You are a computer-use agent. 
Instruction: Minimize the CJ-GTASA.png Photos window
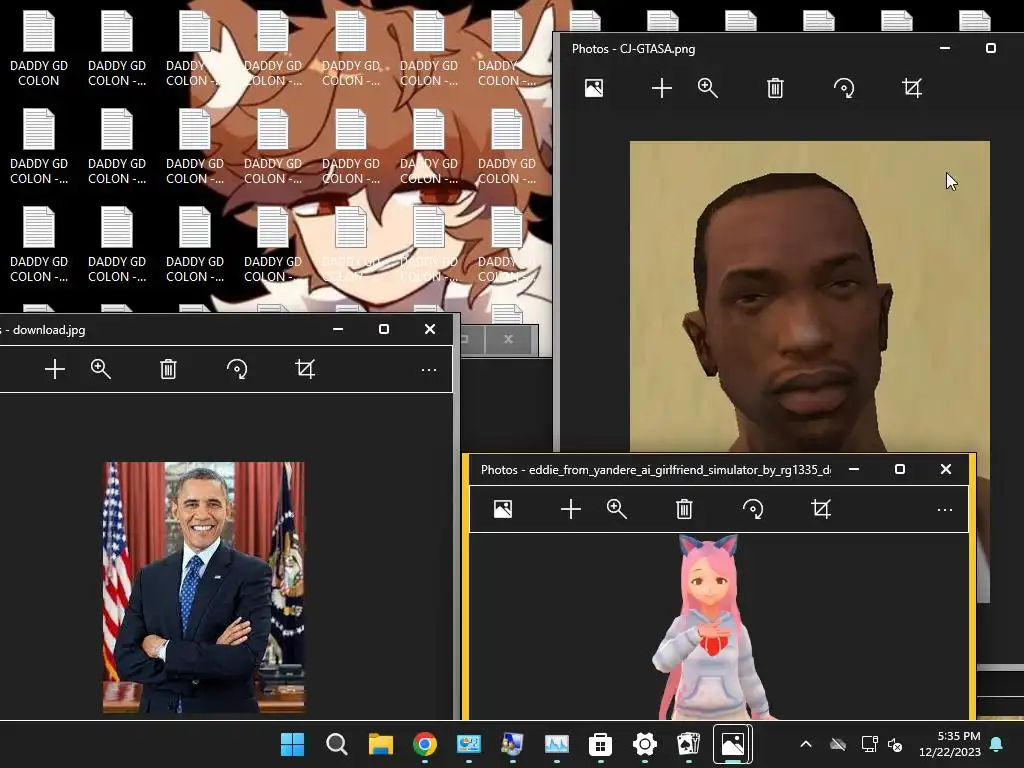[x=944, y=48]
